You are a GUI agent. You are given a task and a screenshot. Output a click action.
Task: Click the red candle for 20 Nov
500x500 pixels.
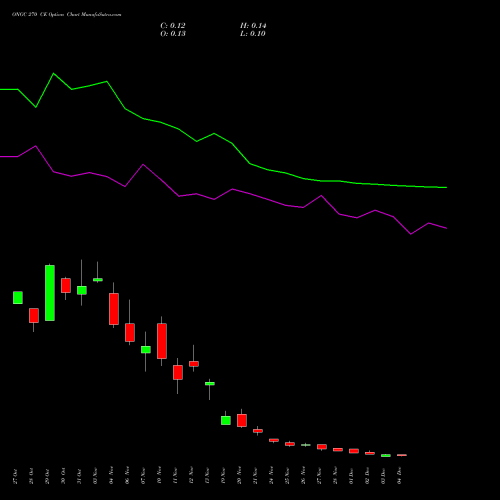coord(242,420)
